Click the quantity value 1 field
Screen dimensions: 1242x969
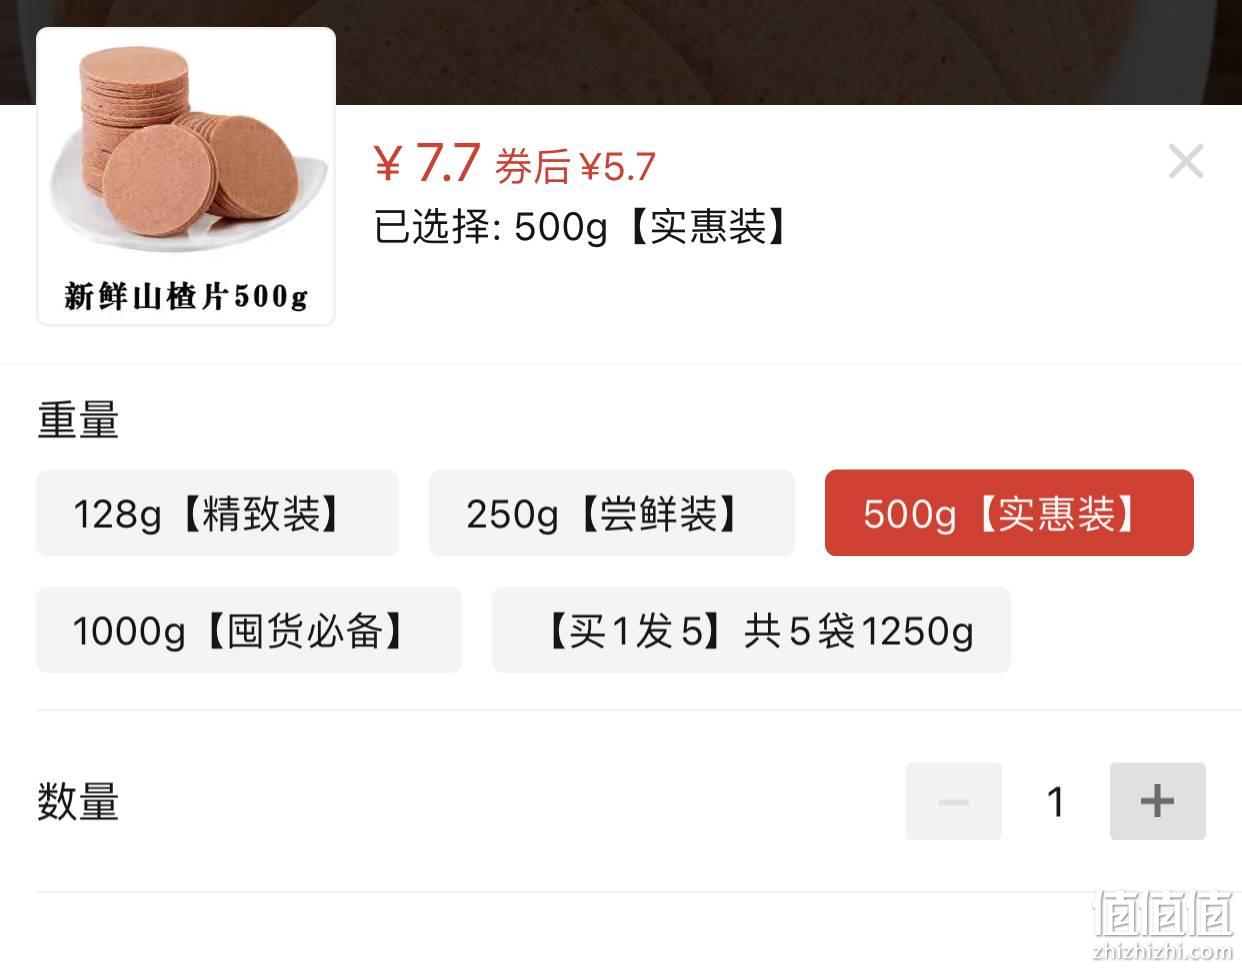click(x=1056, y=801)
